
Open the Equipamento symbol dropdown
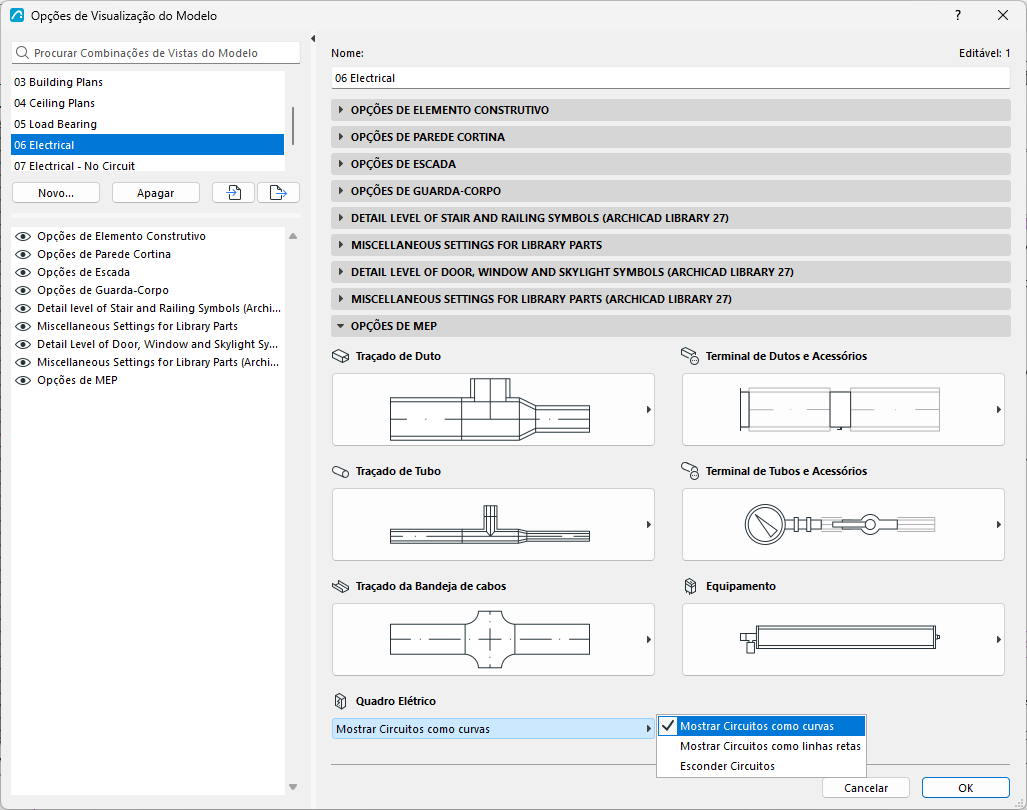pos(843,639)
